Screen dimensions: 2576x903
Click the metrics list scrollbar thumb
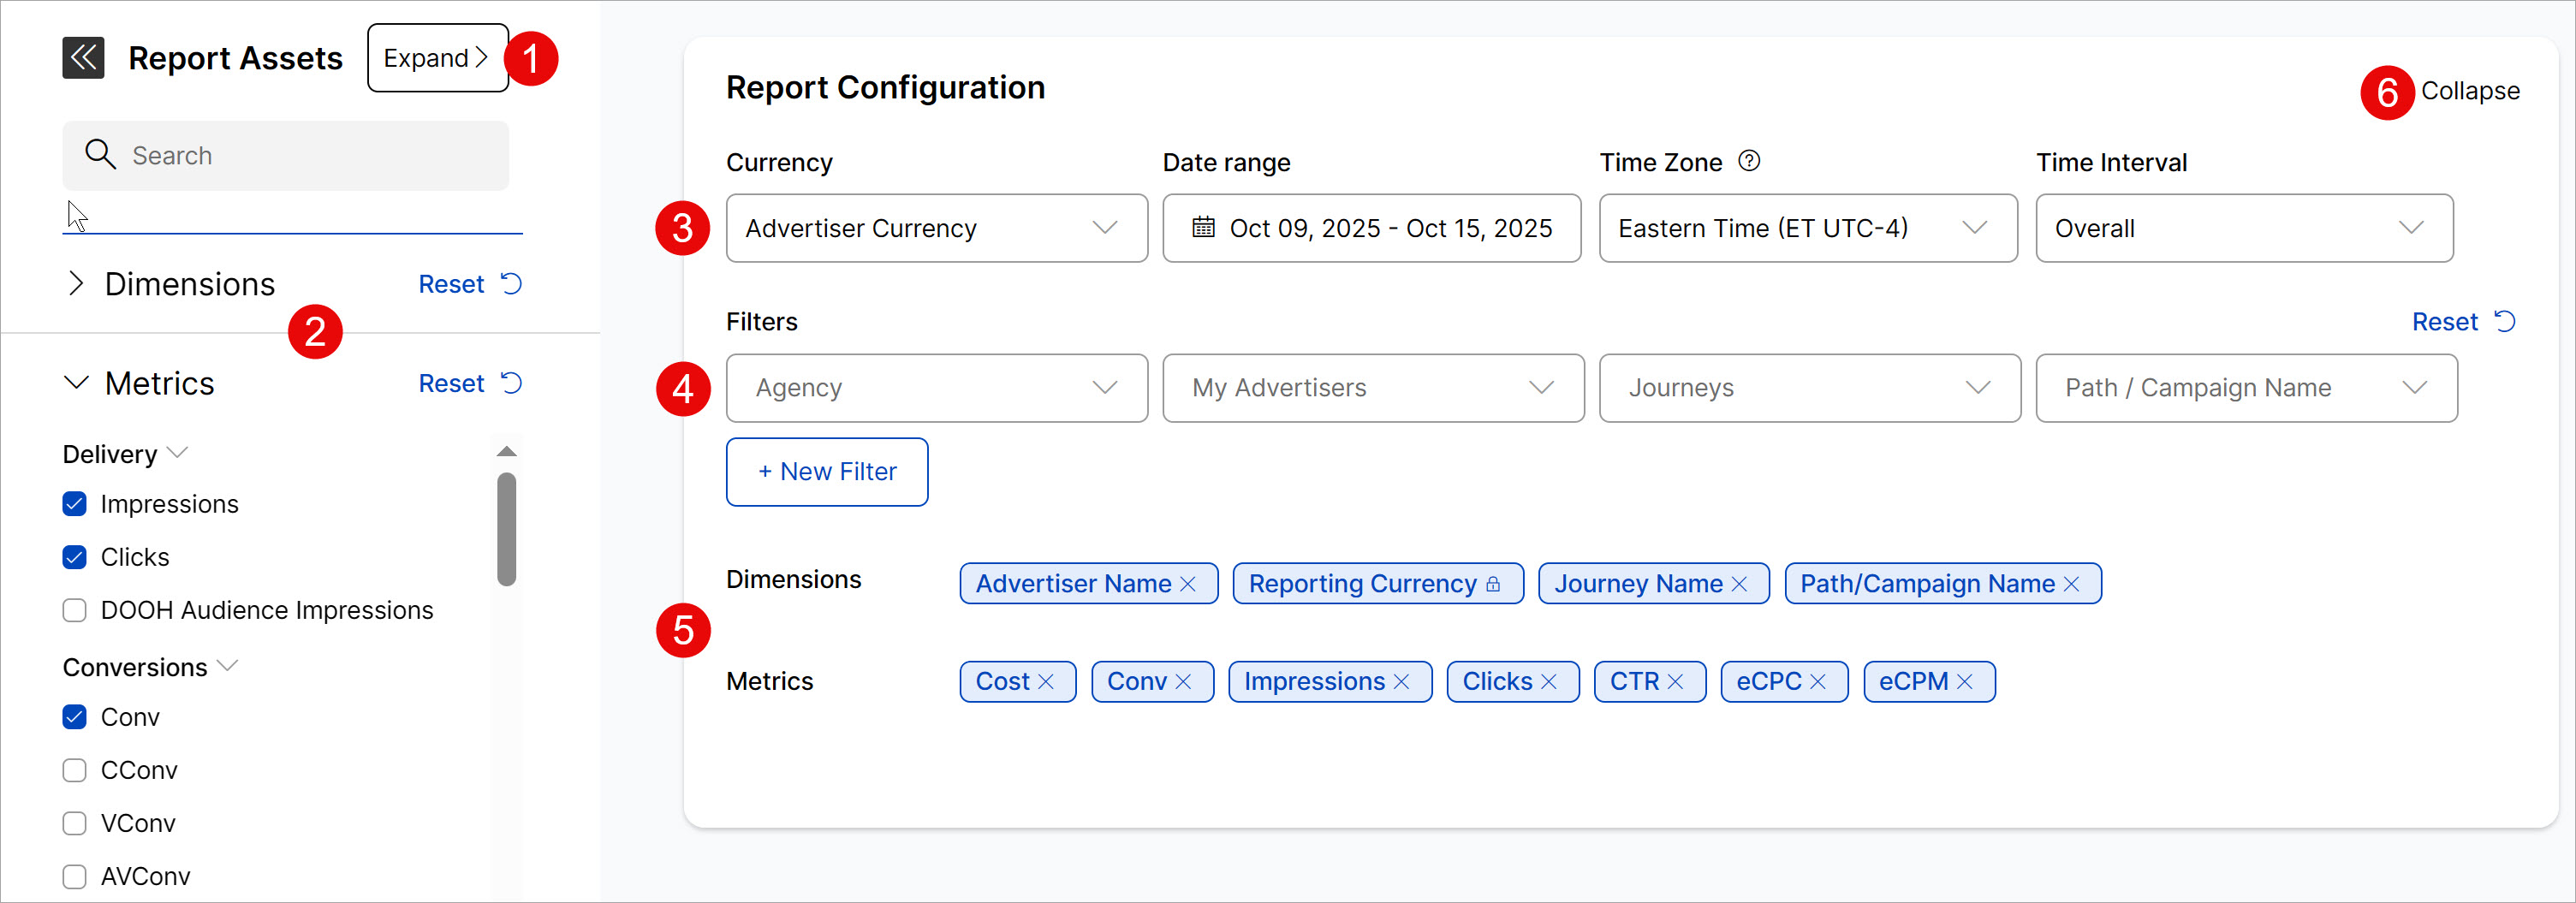[x=506, y=528]
